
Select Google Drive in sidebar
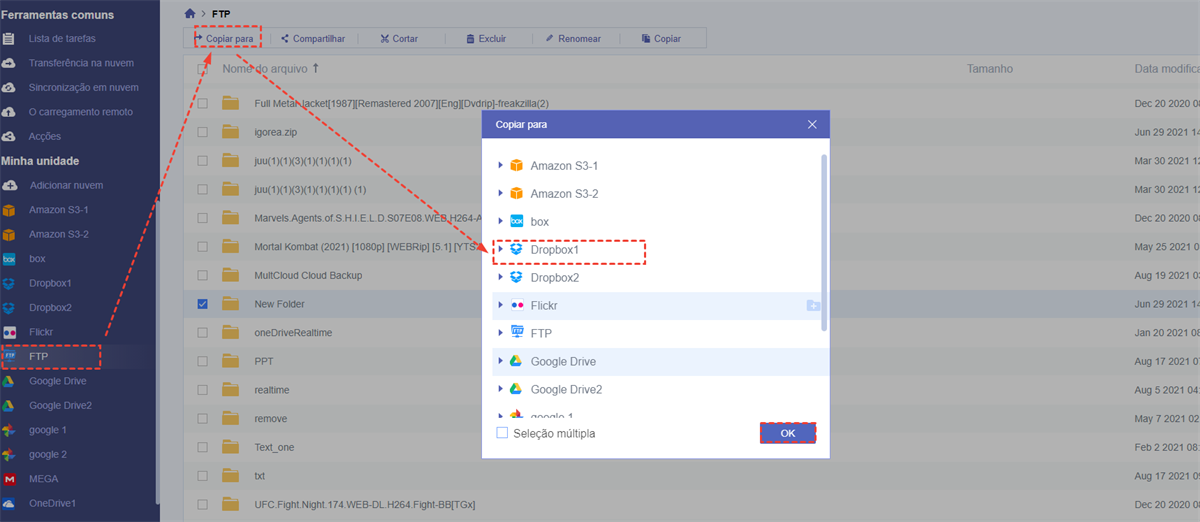(x=58, y=380)
